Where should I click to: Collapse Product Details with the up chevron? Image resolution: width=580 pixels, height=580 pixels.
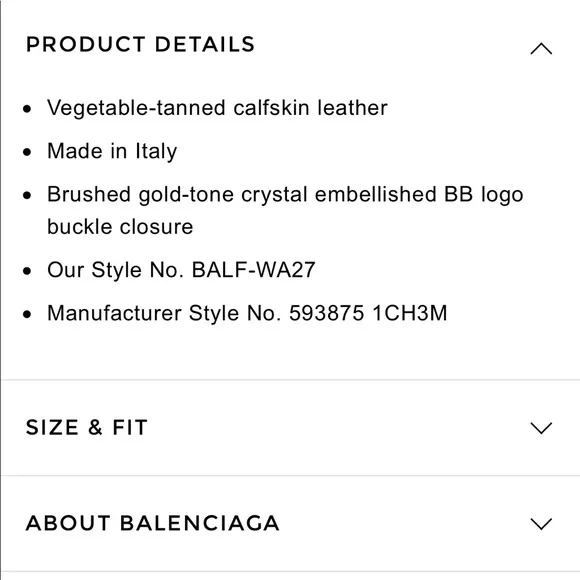tap(541, 48)
